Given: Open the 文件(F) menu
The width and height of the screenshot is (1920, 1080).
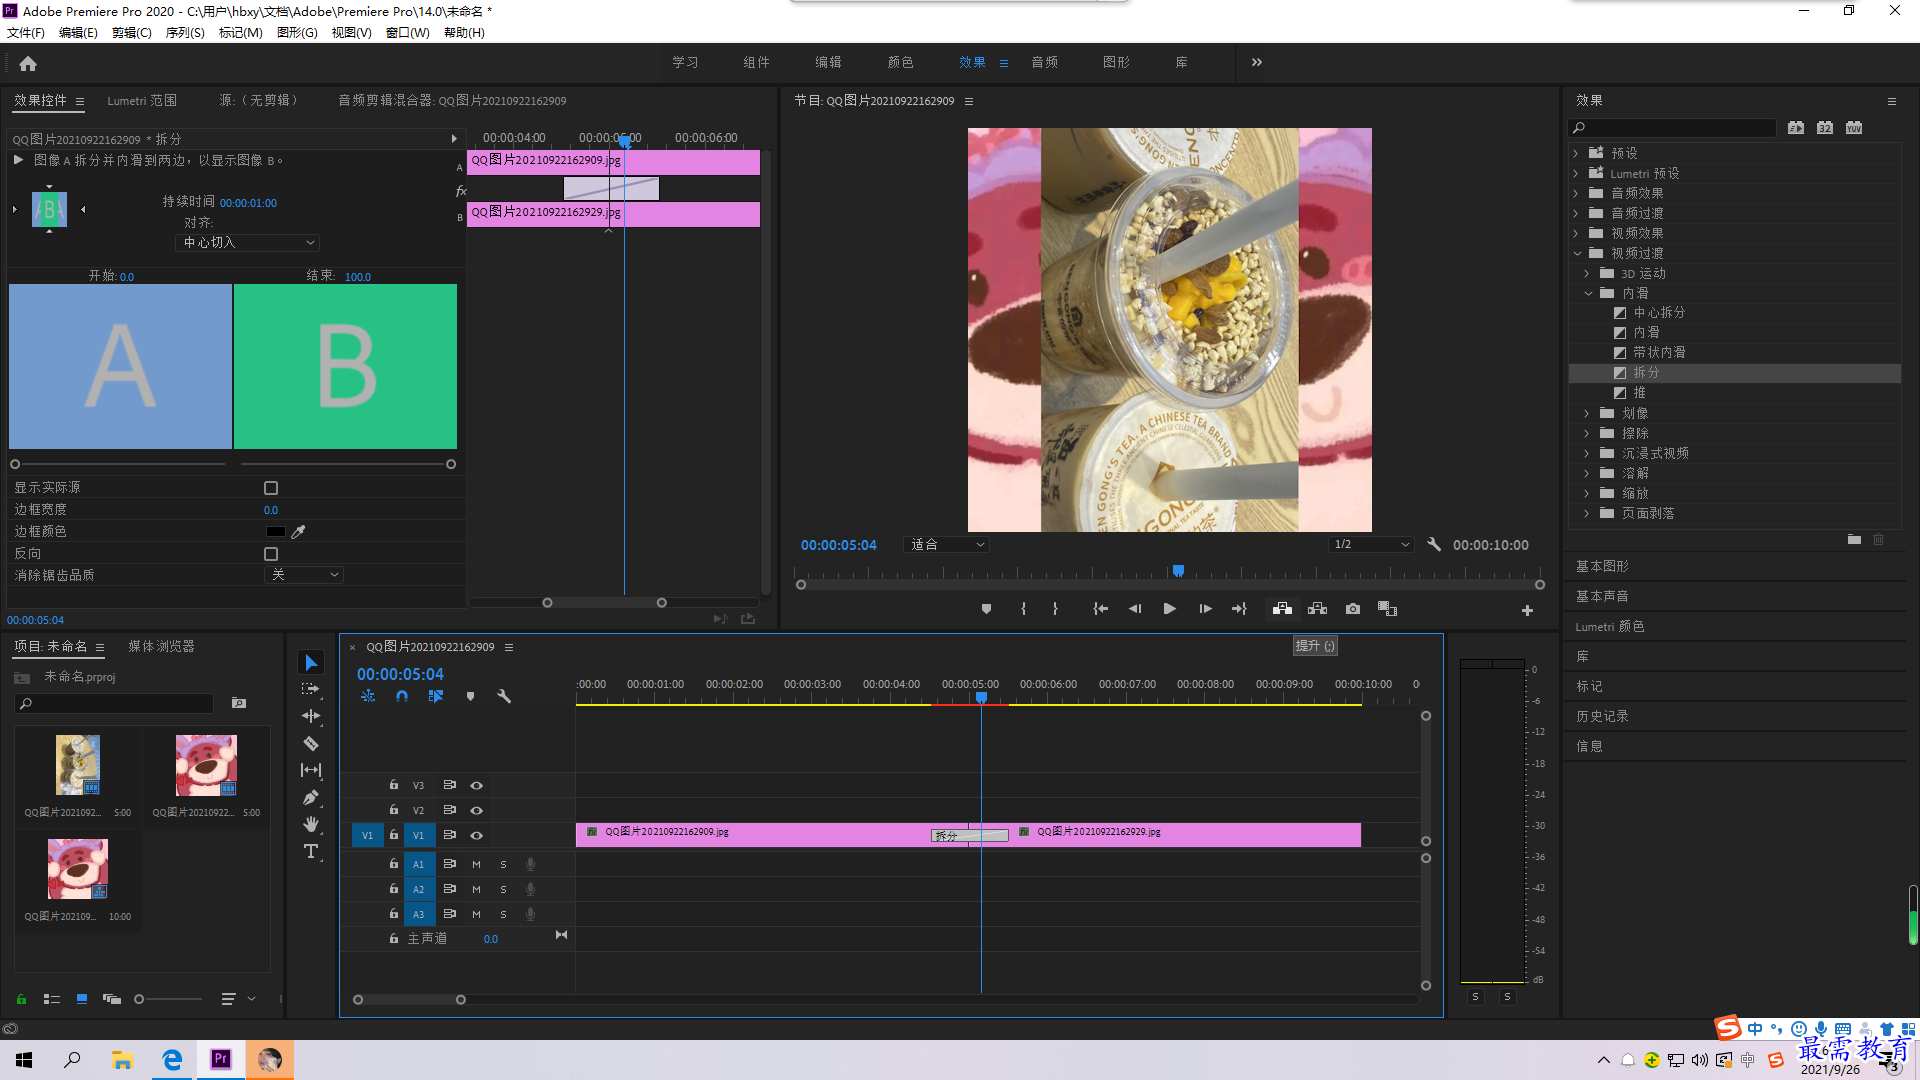Looking at the screenshot, I should coord(26,33).
